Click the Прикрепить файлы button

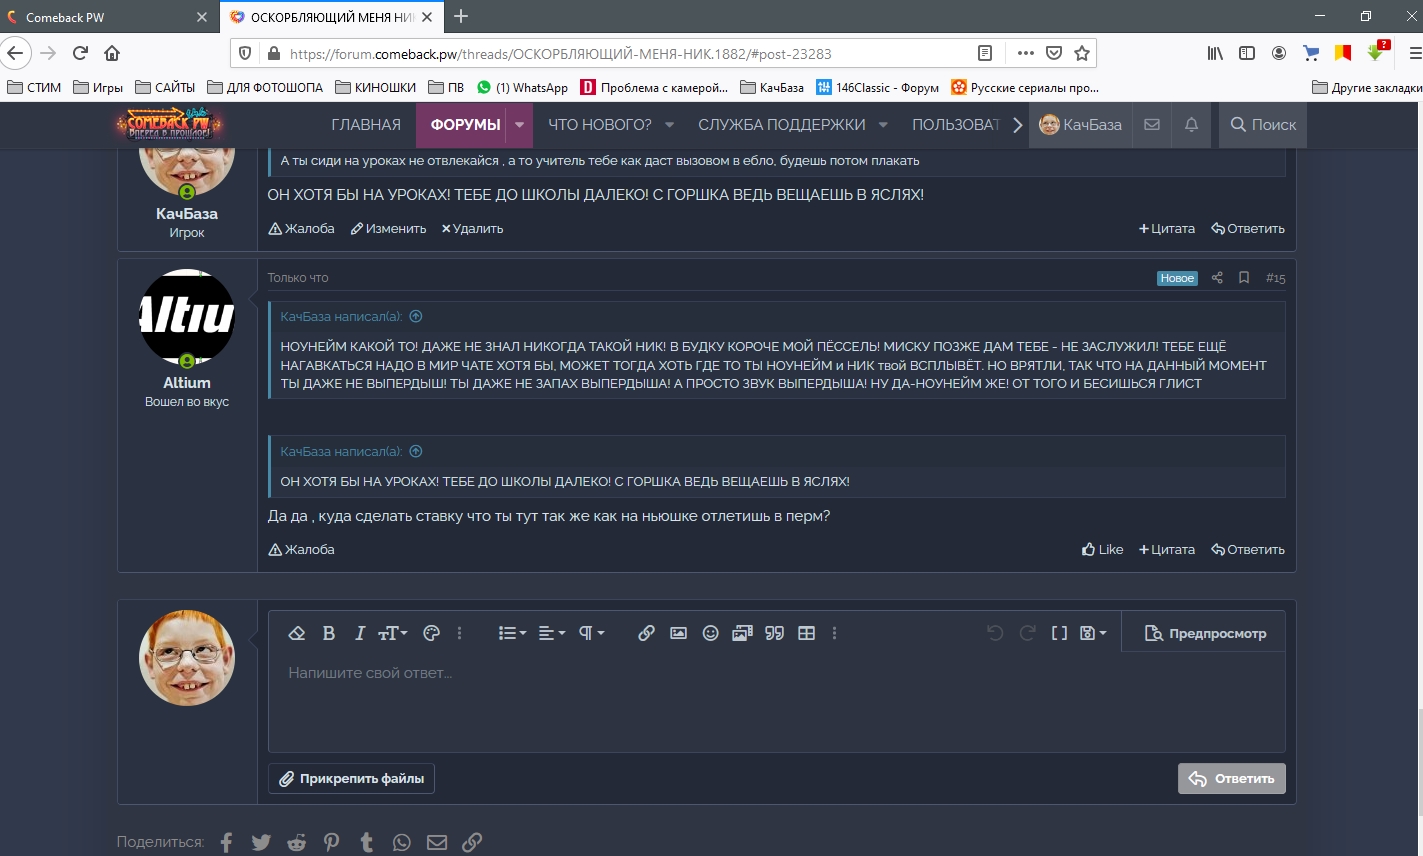click(351, 778)
